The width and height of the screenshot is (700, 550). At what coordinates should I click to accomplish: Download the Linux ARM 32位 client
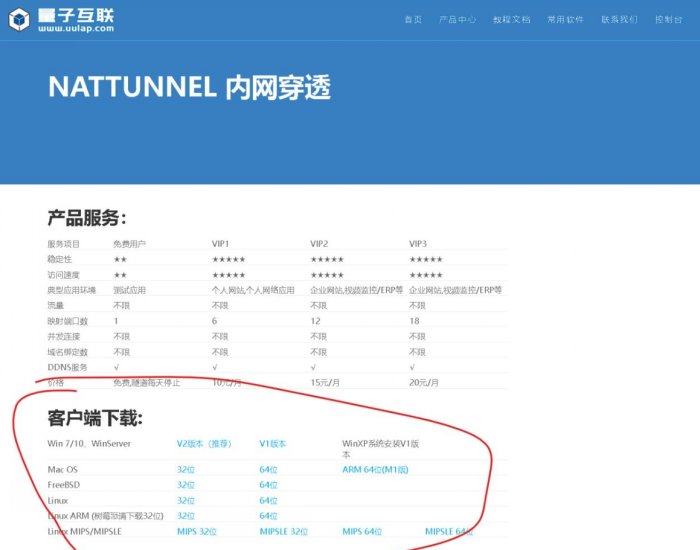[x=186, y=516]
